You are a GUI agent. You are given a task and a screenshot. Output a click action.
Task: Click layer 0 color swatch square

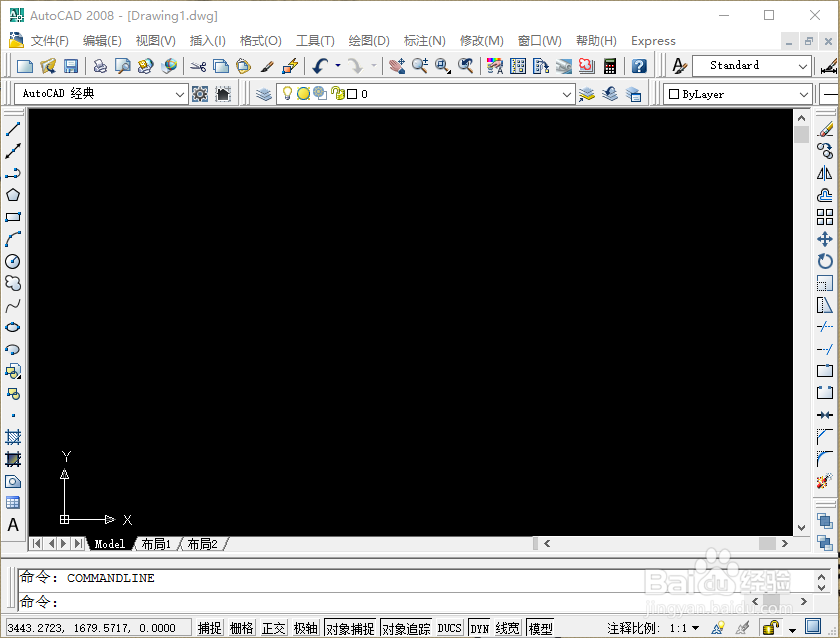pyautogui.click(x=352, y=94)
